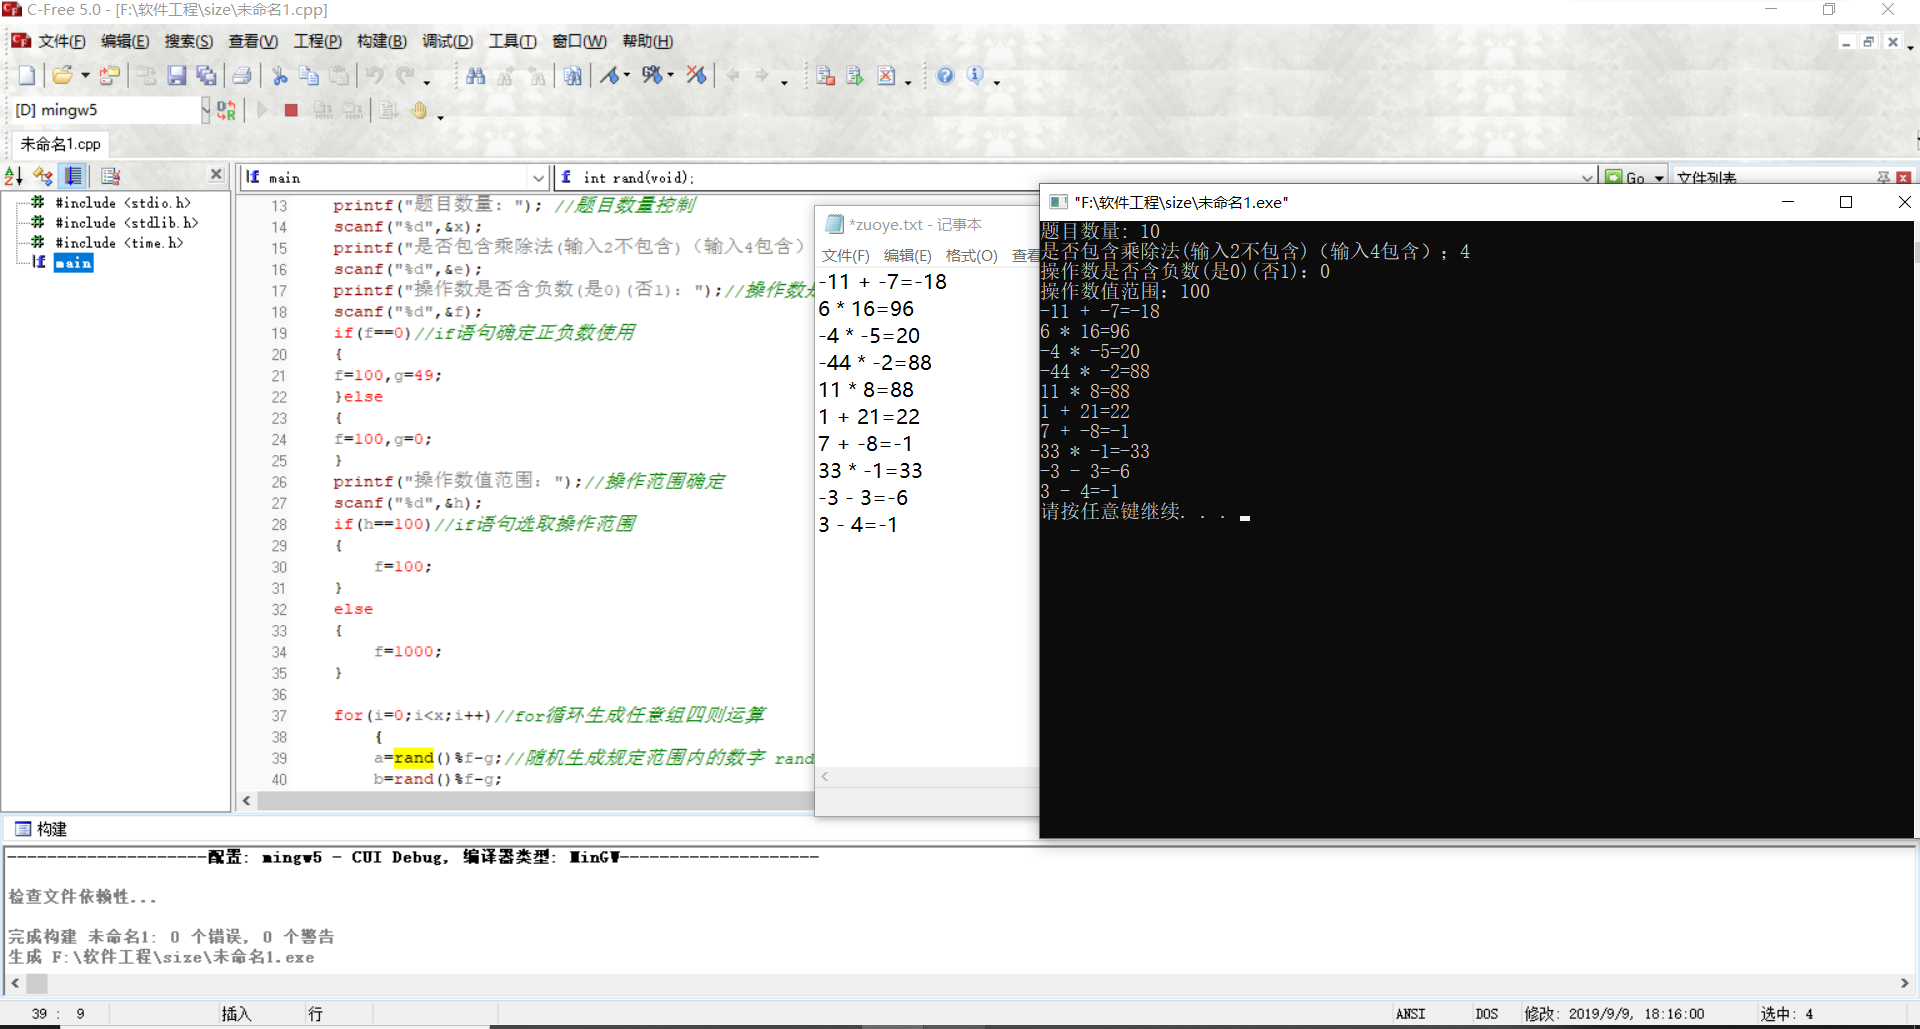Open Help via the blue question icon
Image resolution: width=1920 pixels, height=1029 pixels.
click(x=945, y=75)
